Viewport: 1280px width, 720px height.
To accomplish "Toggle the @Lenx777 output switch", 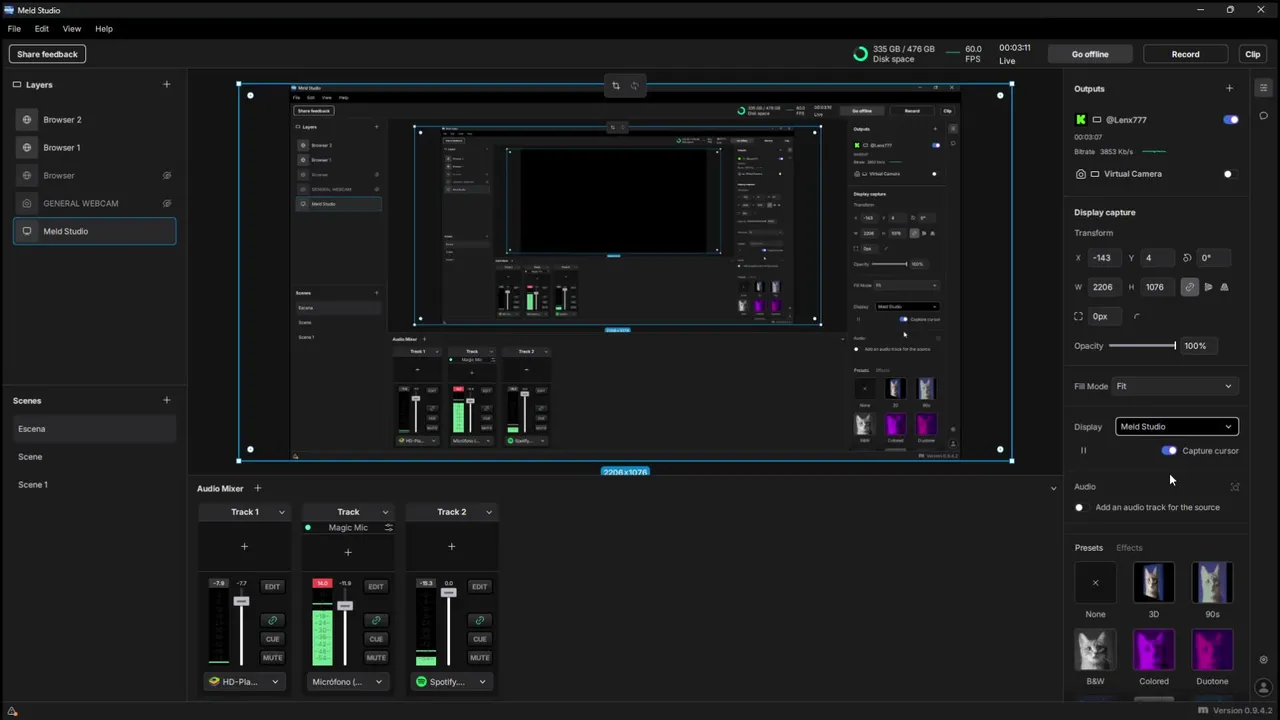I will (1231, 120).
